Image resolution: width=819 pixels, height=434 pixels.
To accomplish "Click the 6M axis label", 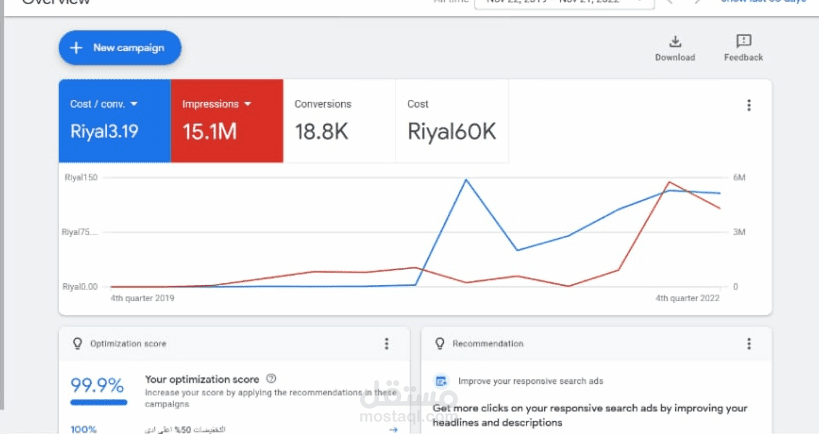I will pos(739,178).
